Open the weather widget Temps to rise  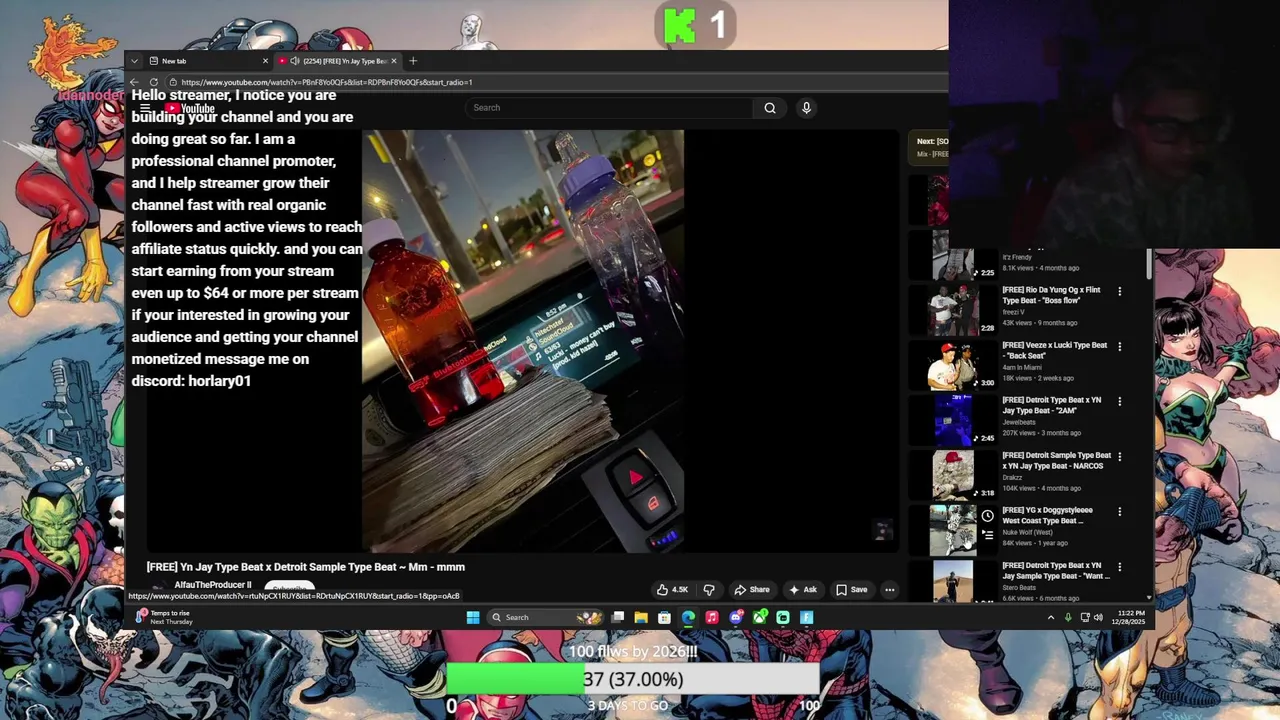point(165,617)
